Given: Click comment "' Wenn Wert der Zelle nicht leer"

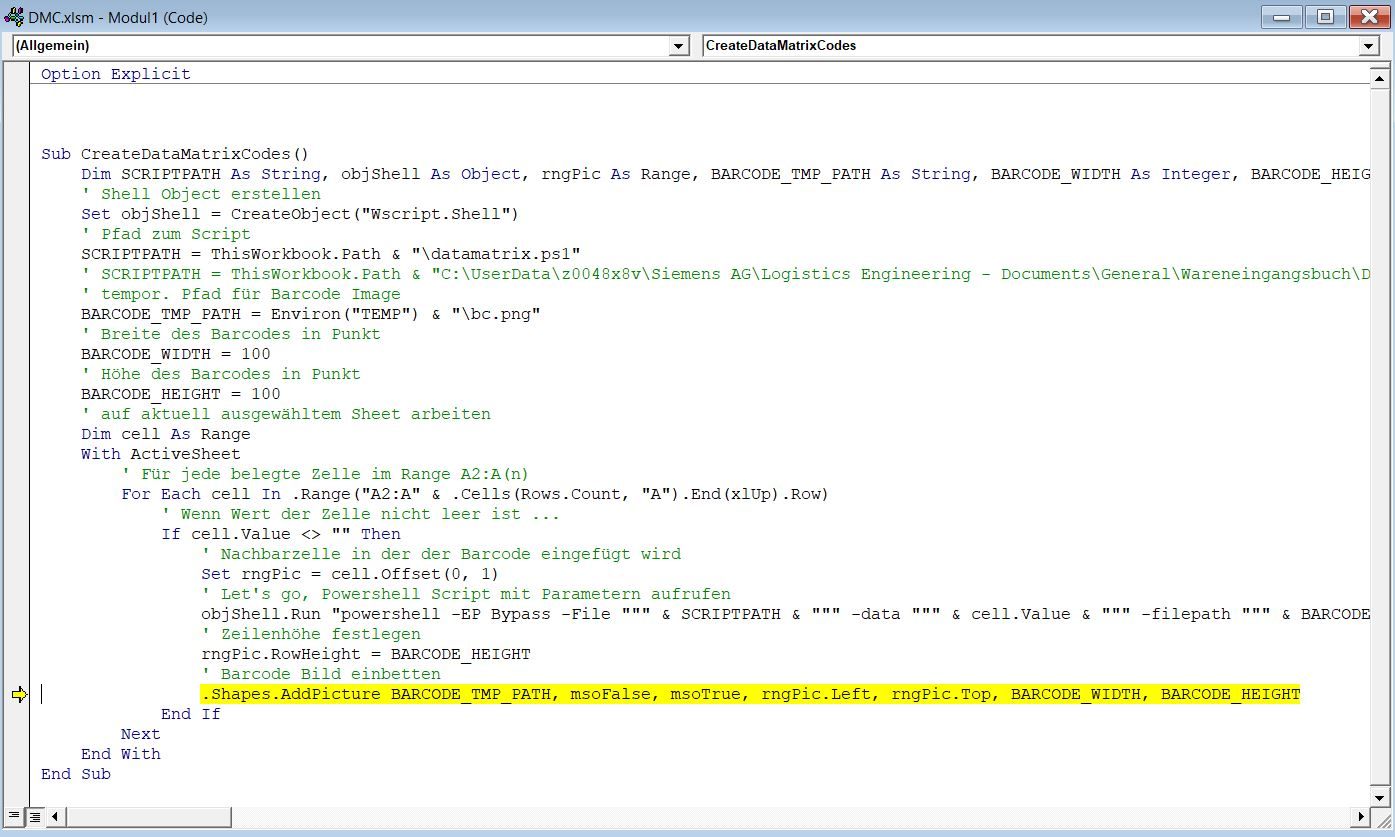Looking at the screenshot, I should (x=360, y=514).
